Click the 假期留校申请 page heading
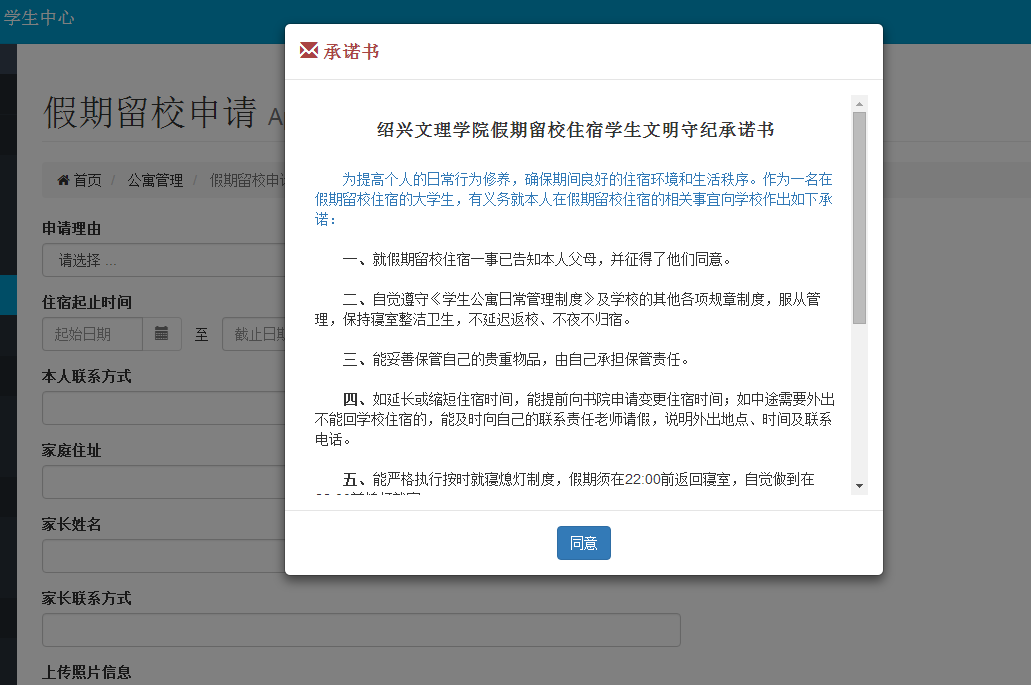 pyautogui.click(x=150, y=112)
